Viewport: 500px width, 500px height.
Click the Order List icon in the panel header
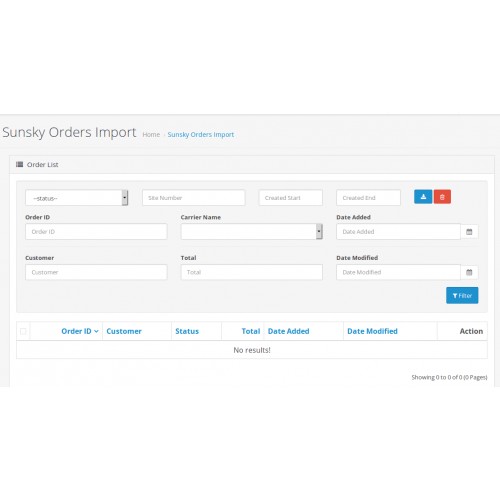[20, 164]
